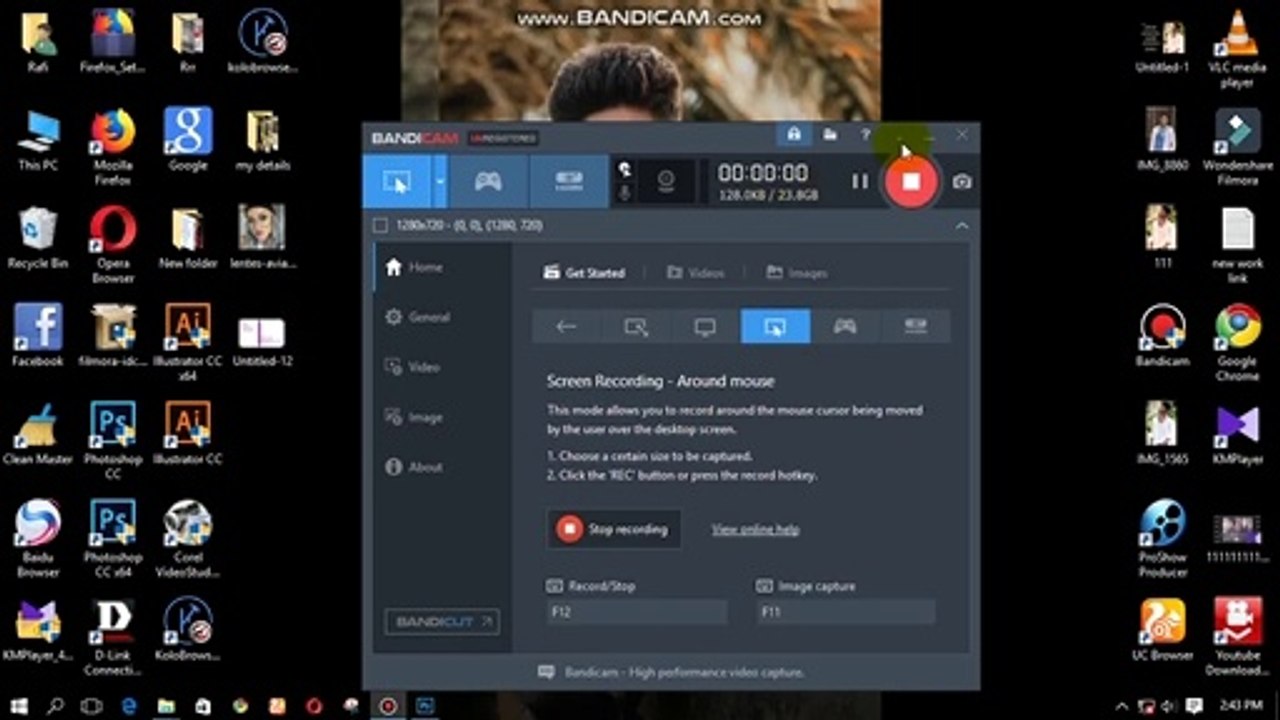The width and height of the screenshot is (1280, 720).
Task: Open the Opera Browser desktop icon
Action: point(113,245)
